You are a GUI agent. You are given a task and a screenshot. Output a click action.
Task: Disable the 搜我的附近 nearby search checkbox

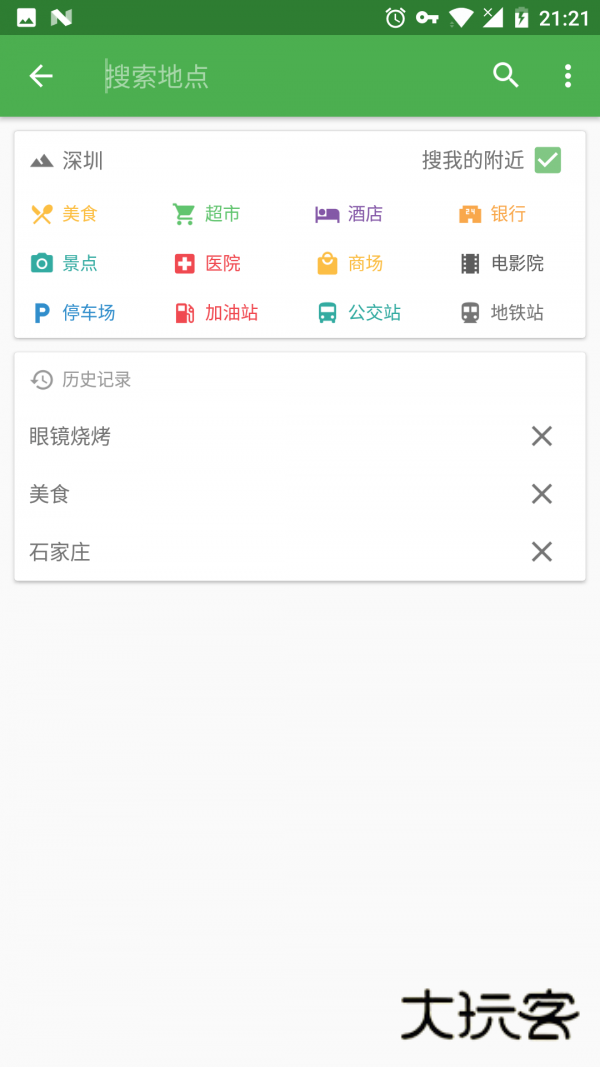click(547, 160)
